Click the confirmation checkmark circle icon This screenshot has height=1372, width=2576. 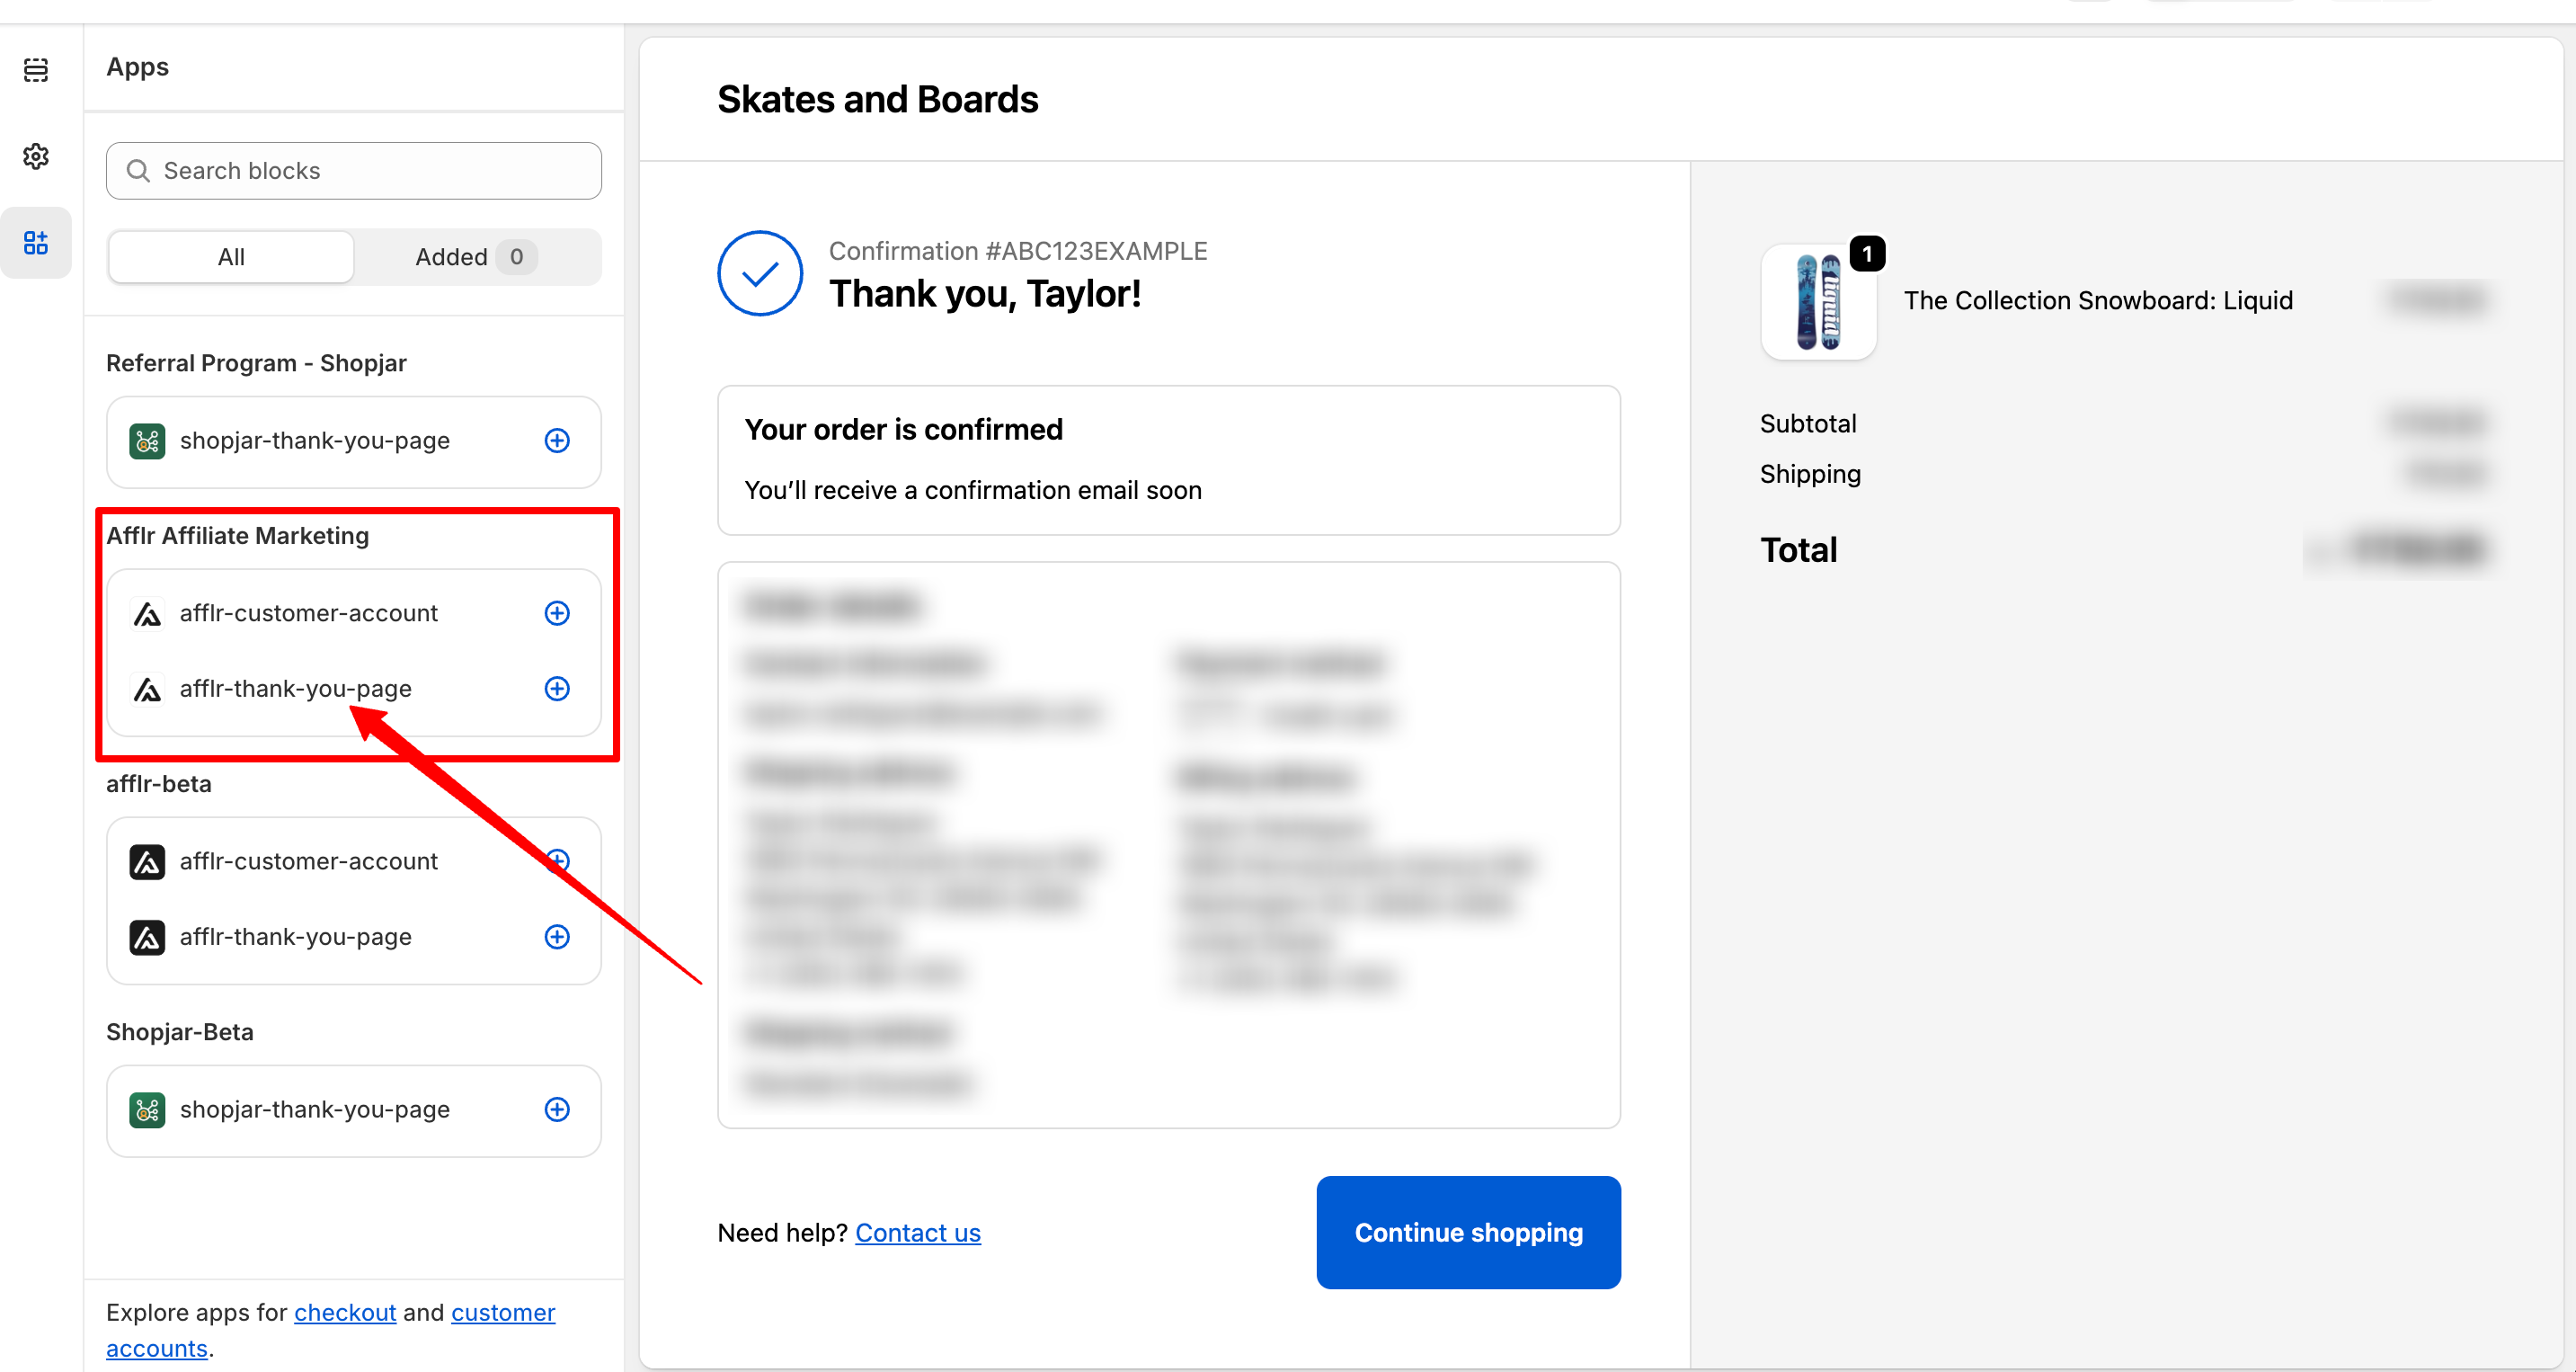pyautogui.click(x=760, y=273)
